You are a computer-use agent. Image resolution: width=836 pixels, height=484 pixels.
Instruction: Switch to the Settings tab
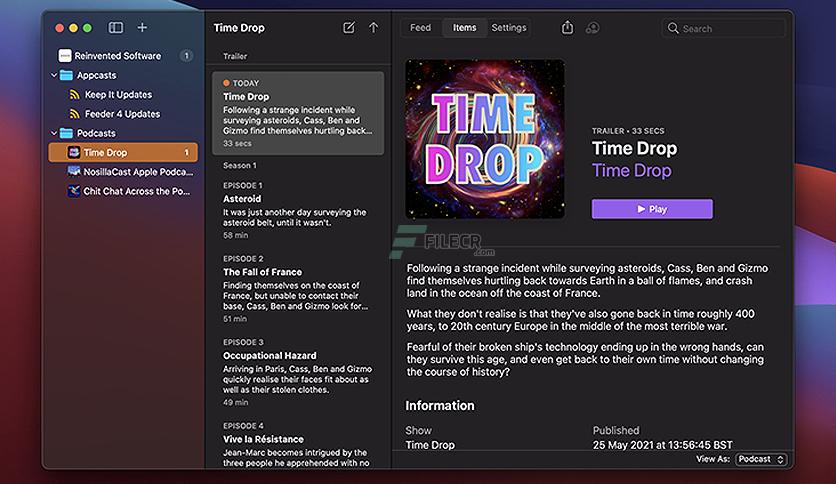click(x=509, y=28)
